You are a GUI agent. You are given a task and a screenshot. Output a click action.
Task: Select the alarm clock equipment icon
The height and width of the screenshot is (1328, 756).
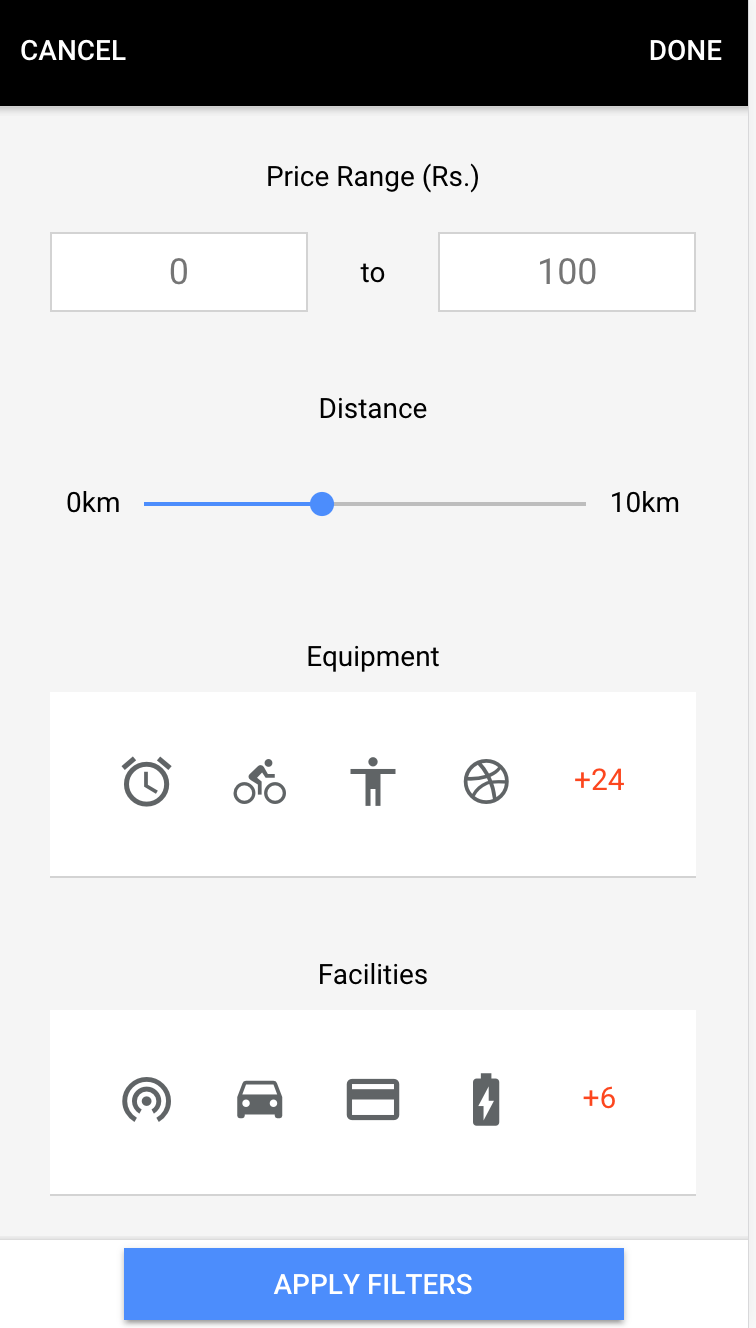click(x=146, y=781)
